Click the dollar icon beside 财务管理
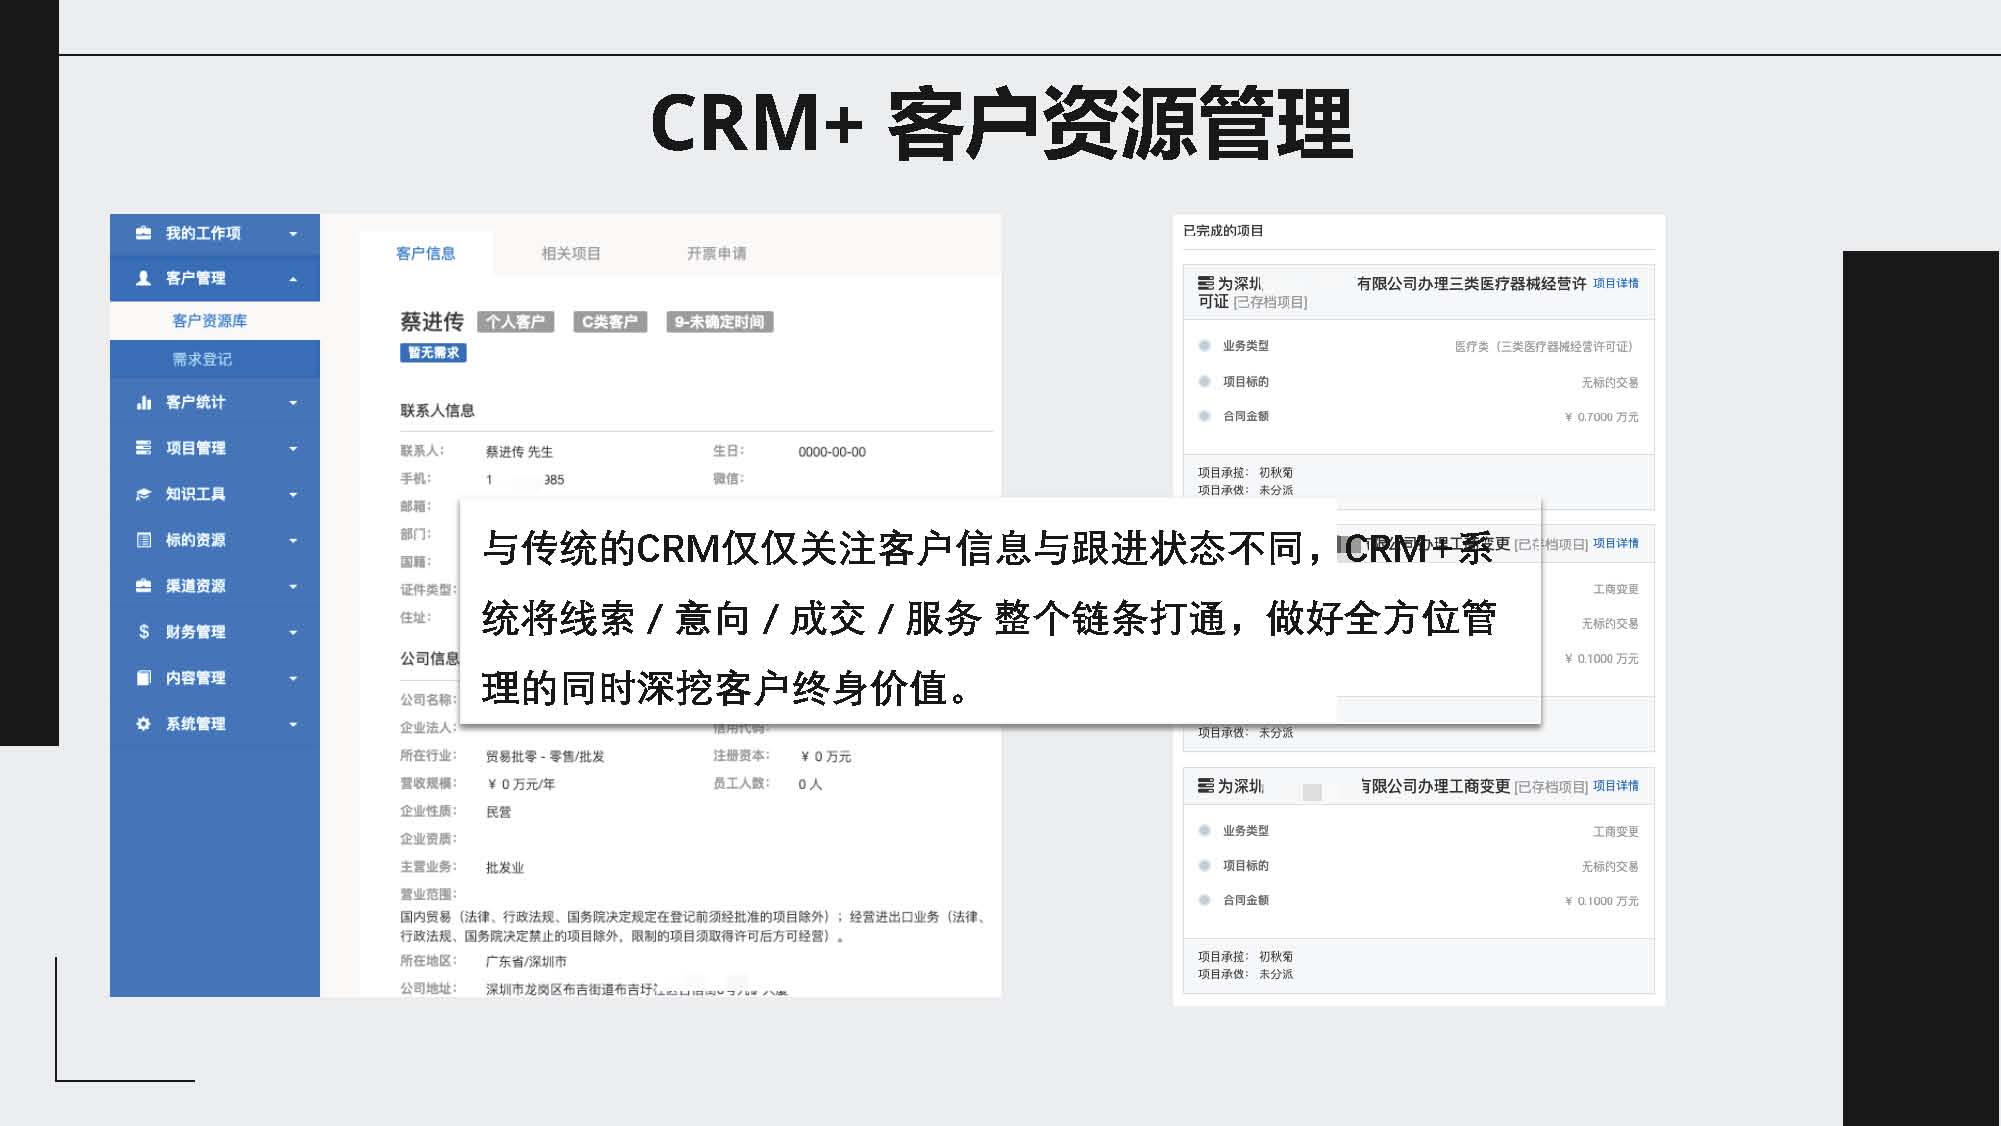2001x1126 pixels. (143, 632)
